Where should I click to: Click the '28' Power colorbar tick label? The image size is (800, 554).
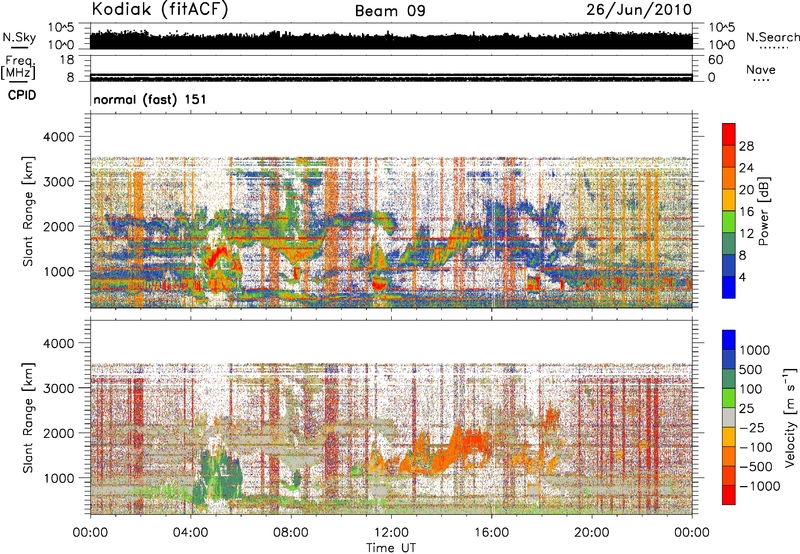[x=746, y=146]
